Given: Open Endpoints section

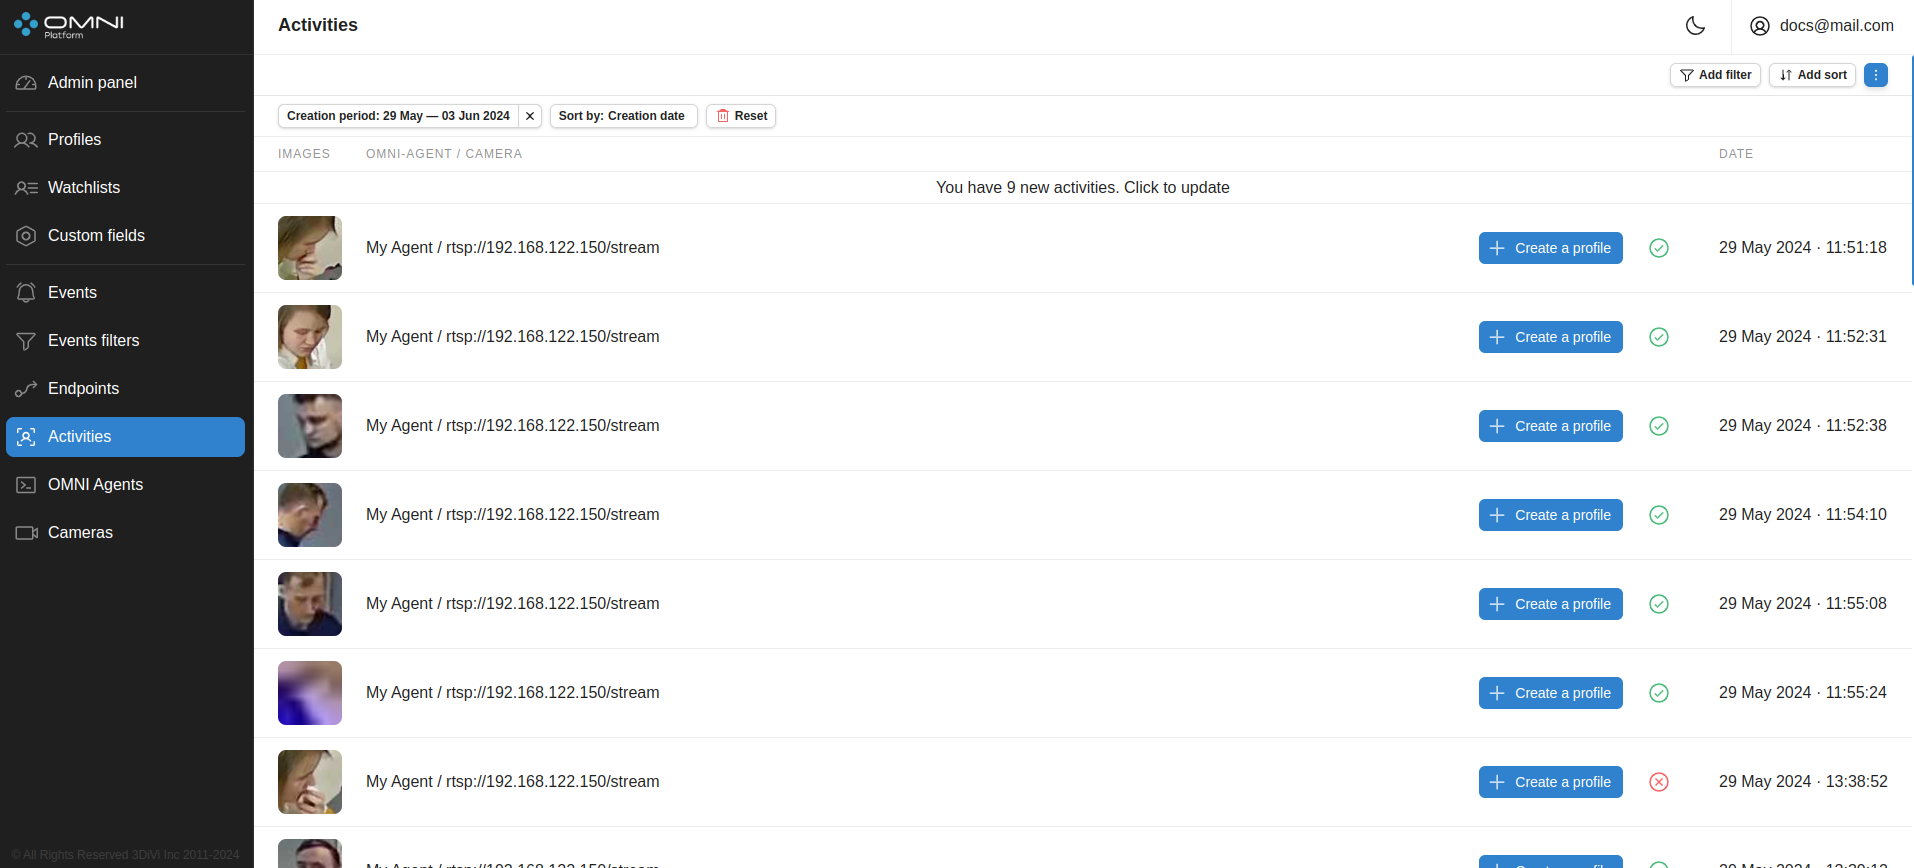Looking at the screenshot, I should pos(125,389).
